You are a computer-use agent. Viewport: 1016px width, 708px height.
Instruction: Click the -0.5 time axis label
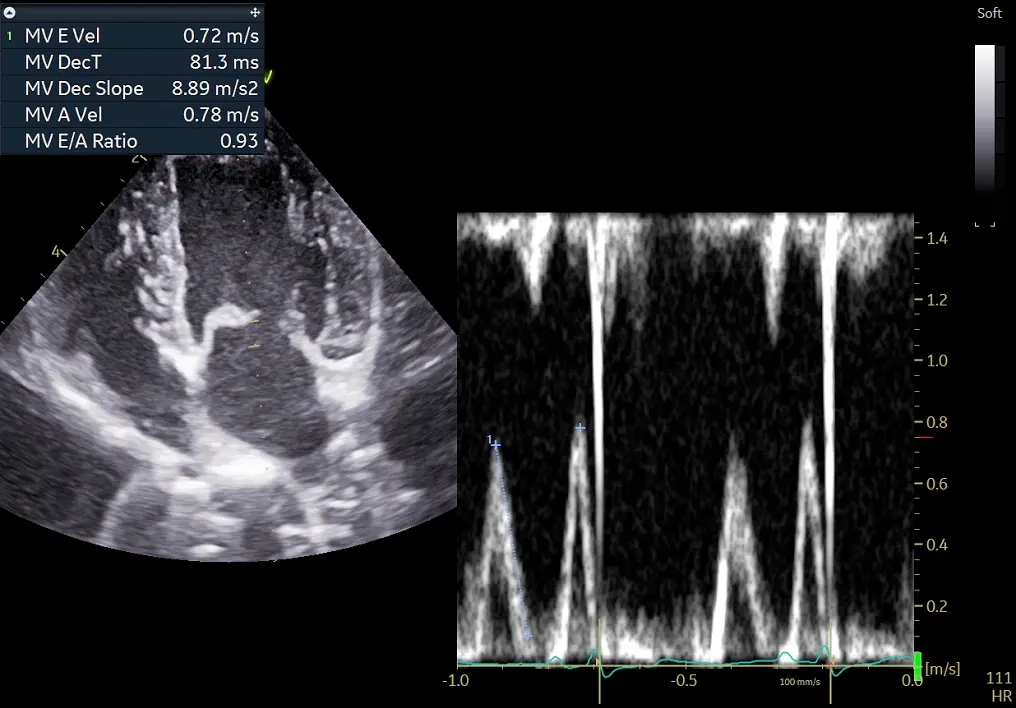click(x=683, y=680)
